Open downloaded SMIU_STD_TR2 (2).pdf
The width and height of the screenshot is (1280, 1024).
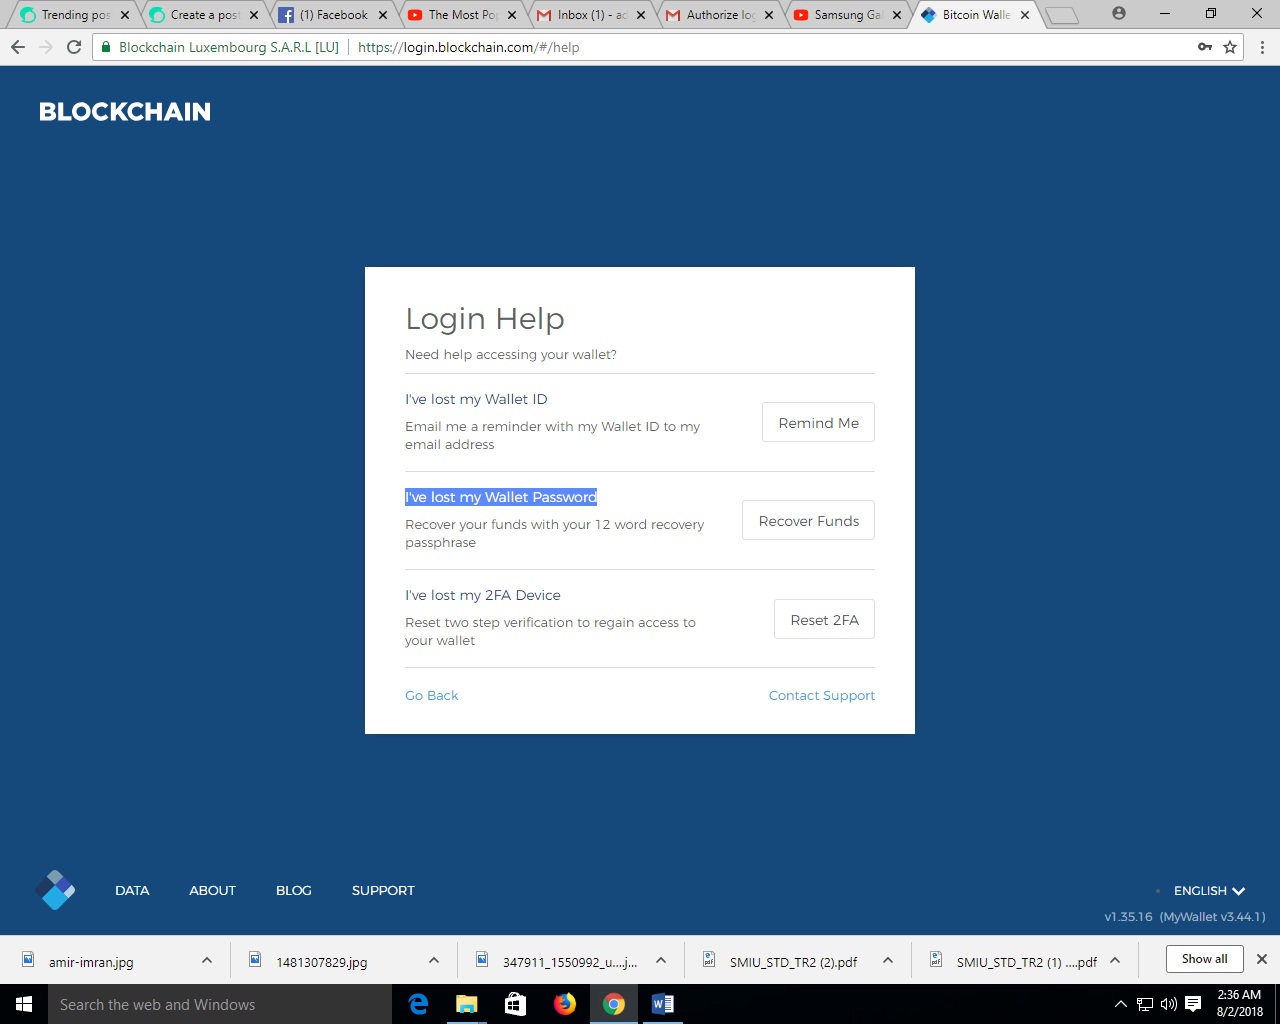[793, 962]
